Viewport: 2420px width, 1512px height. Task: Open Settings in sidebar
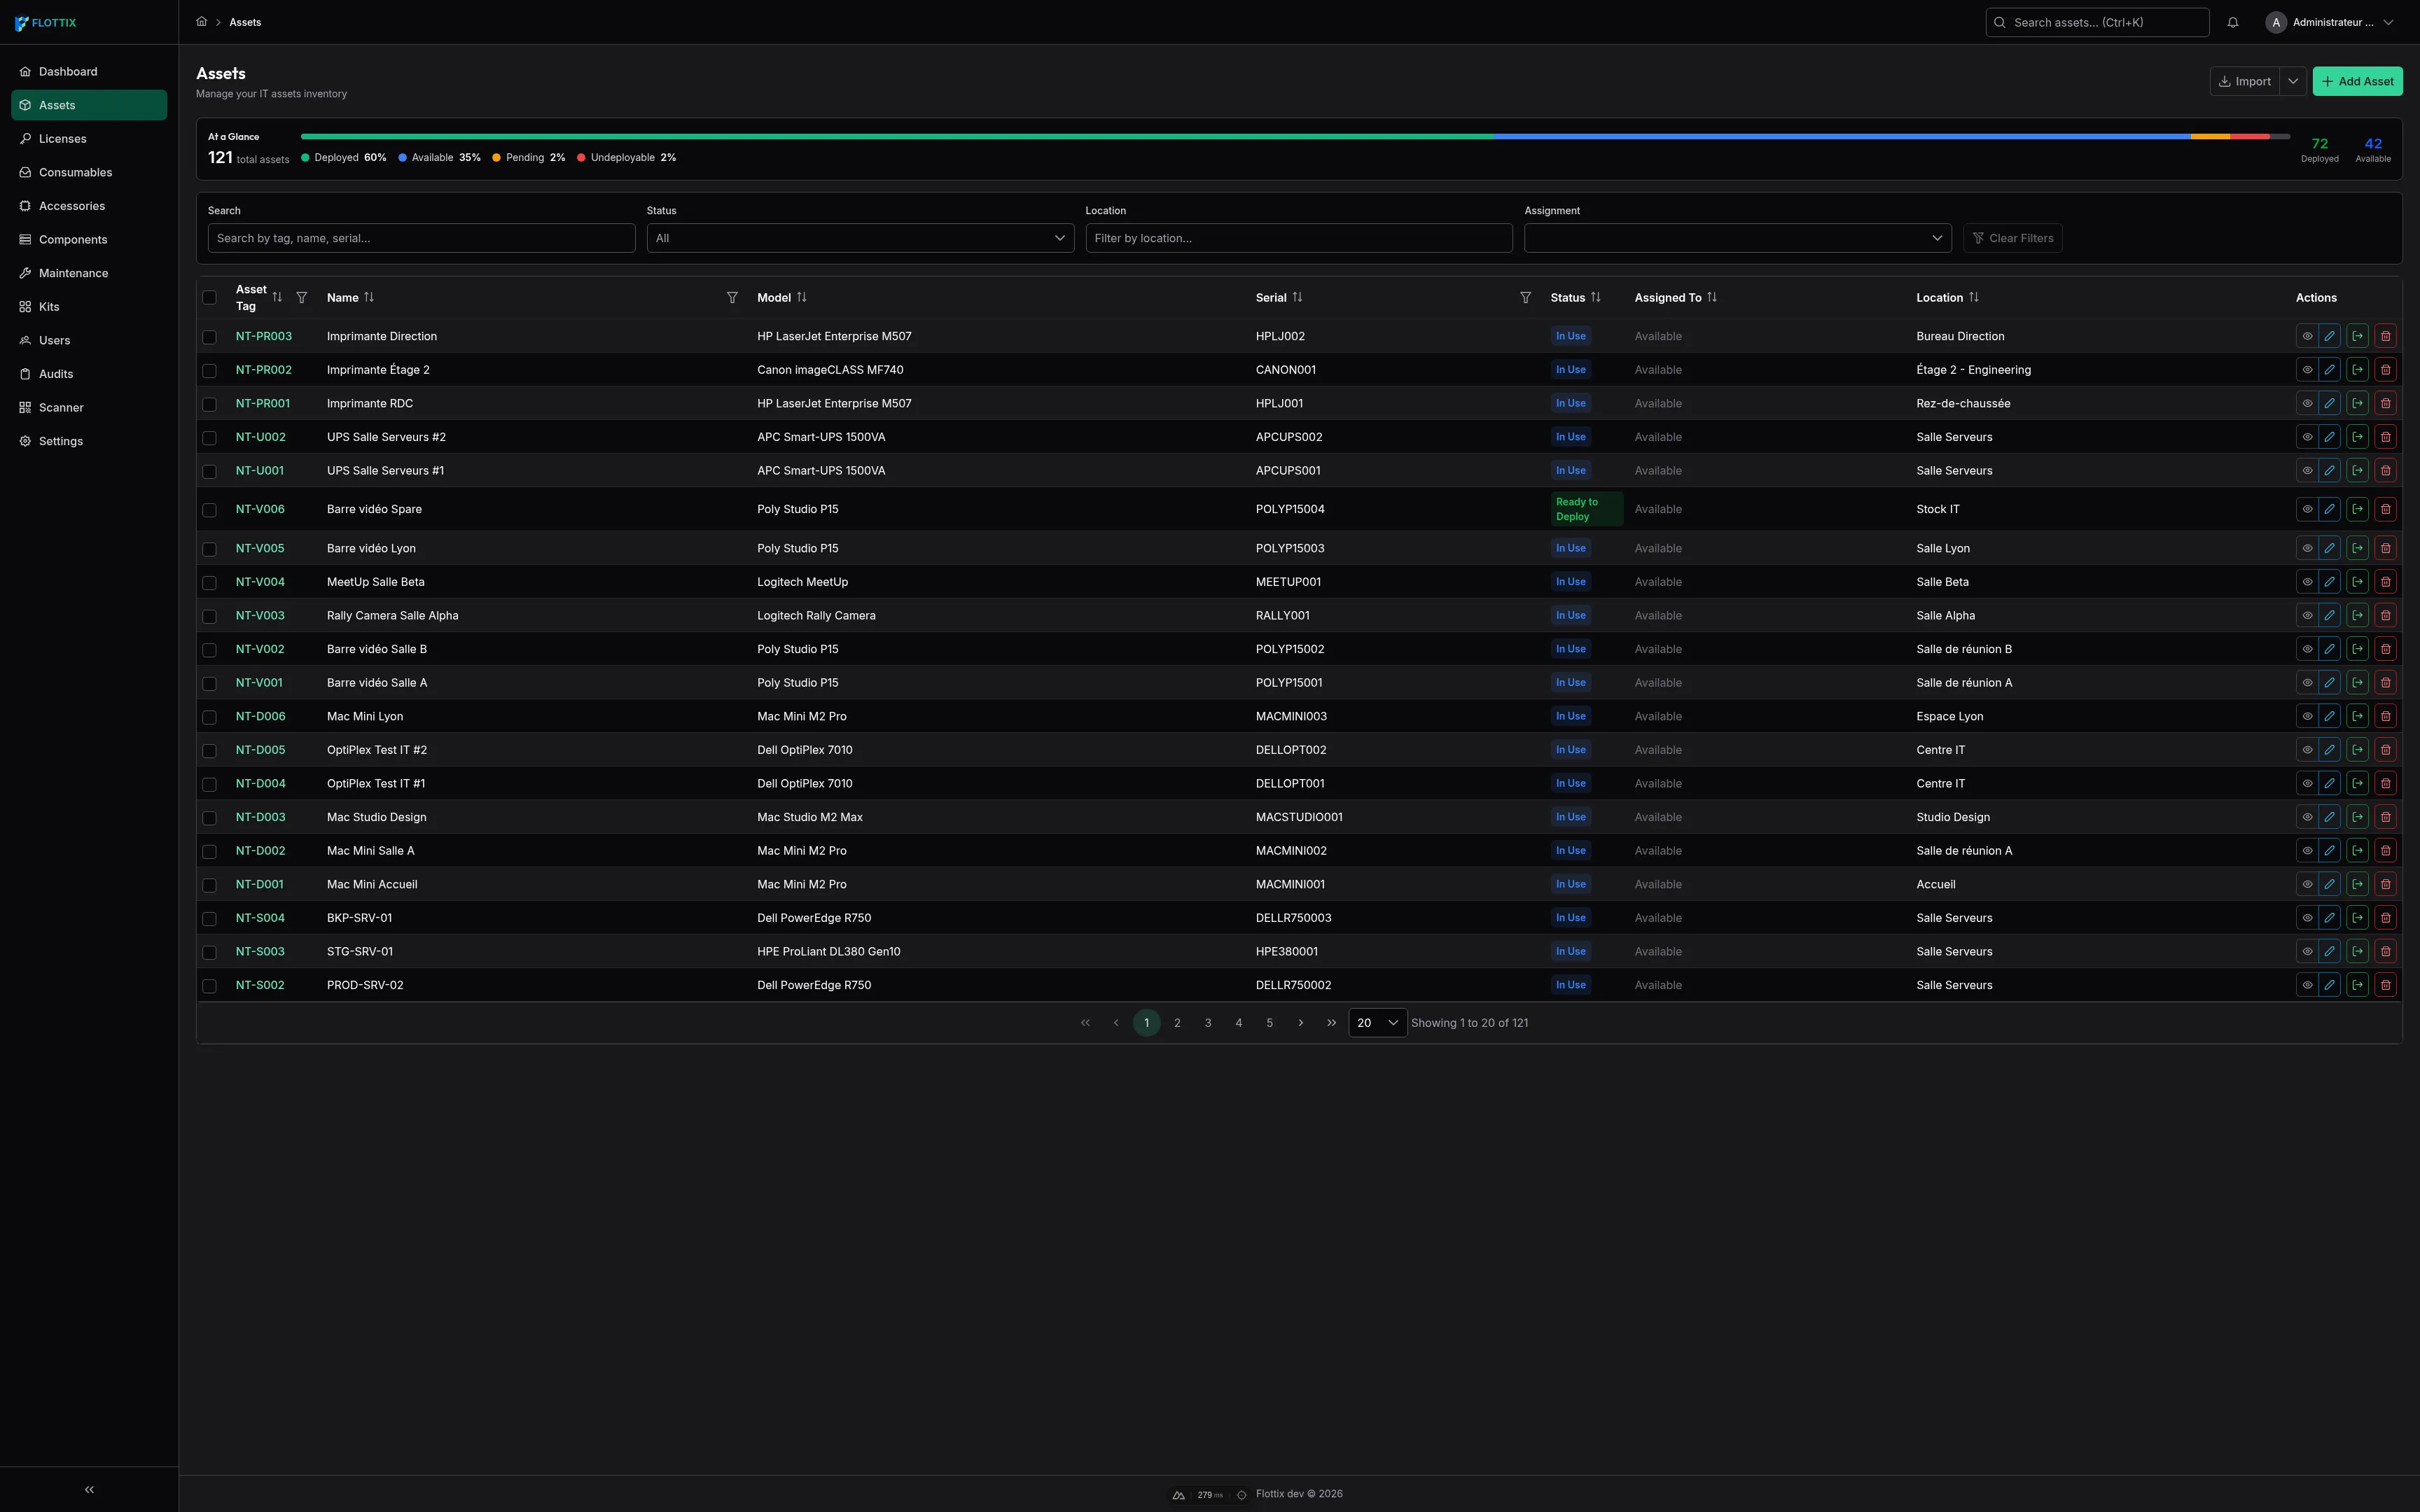point(89,441)
